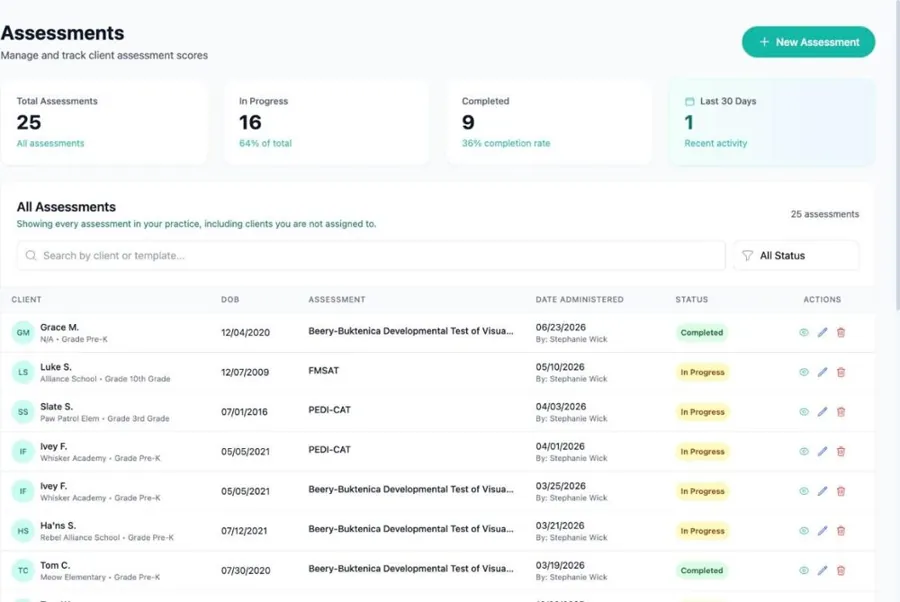Click the STATUS column header

point(692,300)
